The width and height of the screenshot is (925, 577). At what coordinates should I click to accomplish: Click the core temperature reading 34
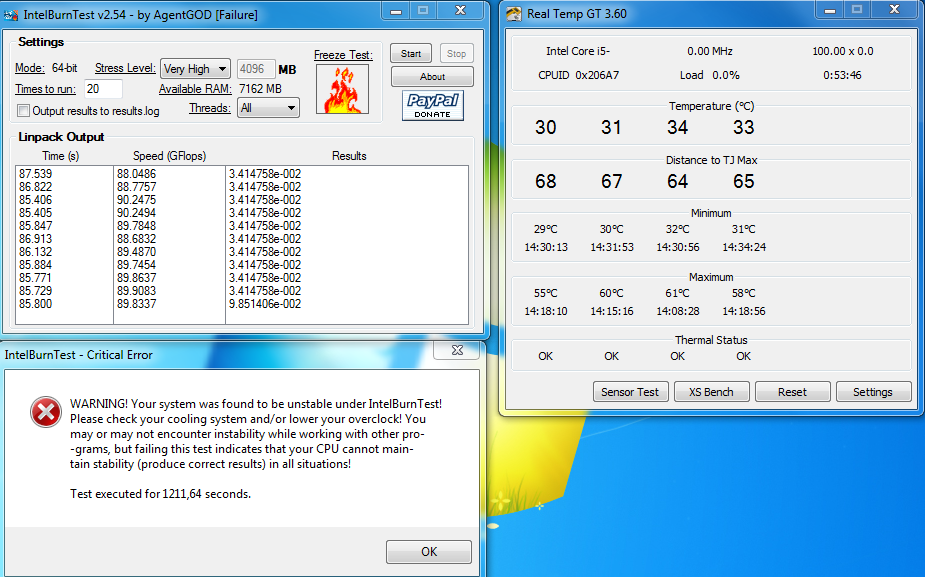click(678, 127)
